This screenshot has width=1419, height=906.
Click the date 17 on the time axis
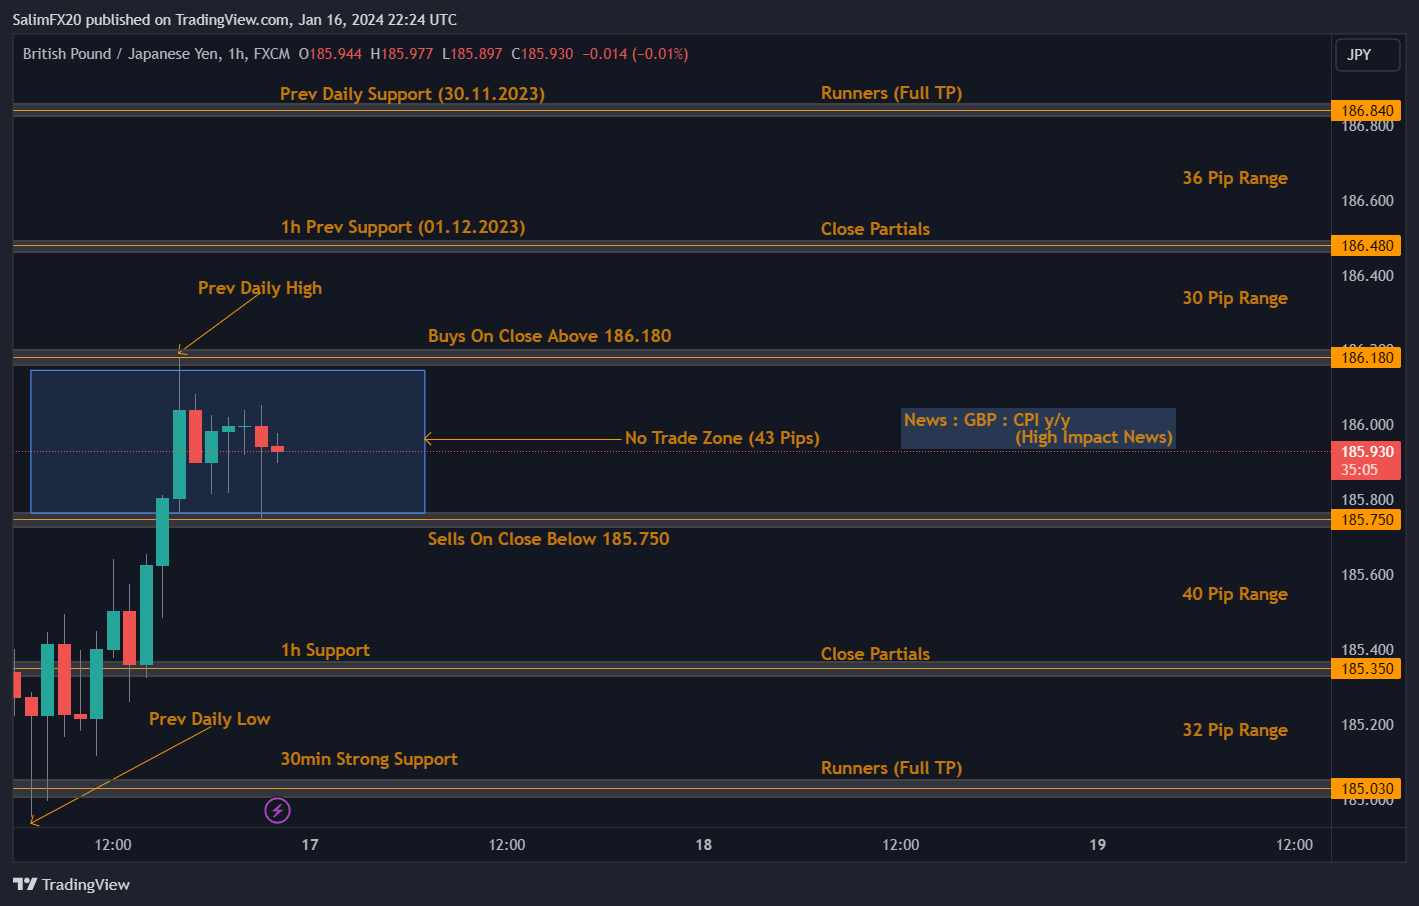(310, 845)
